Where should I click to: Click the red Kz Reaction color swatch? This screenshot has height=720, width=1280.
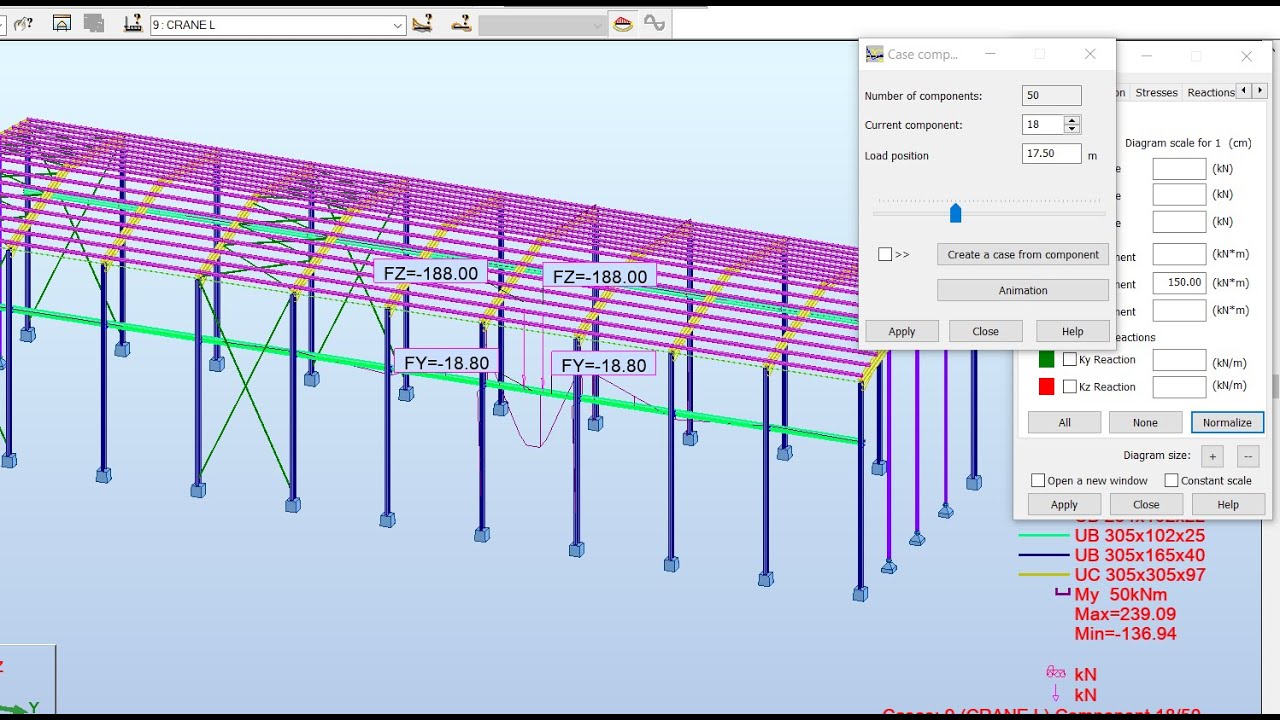point(1046,387)
